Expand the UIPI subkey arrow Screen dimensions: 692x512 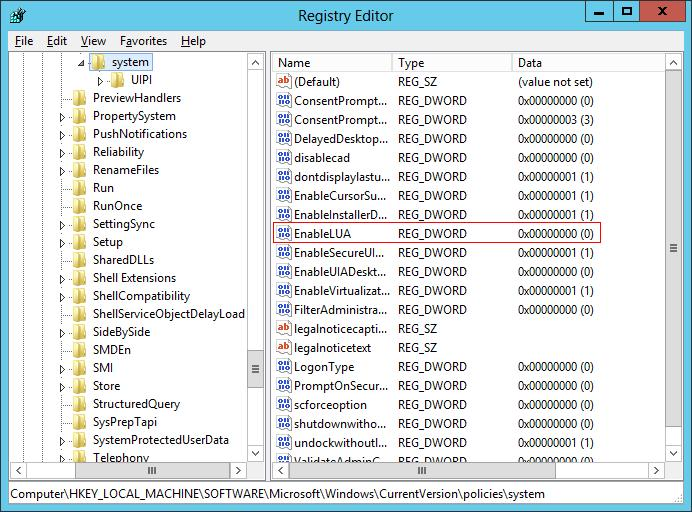(100, 81)
